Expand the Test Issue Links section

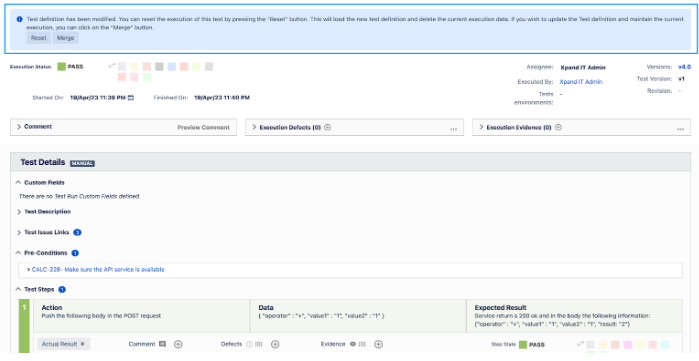point(19,232)
